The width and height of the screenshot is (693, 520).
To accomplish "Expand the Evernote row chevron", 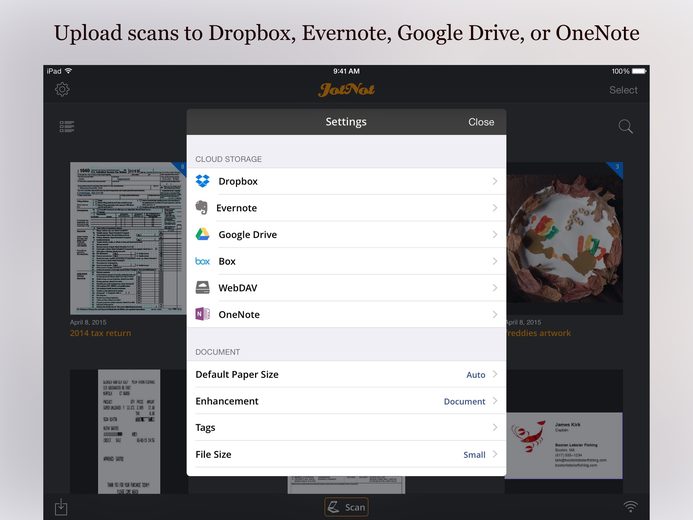I will click(495, 208).
